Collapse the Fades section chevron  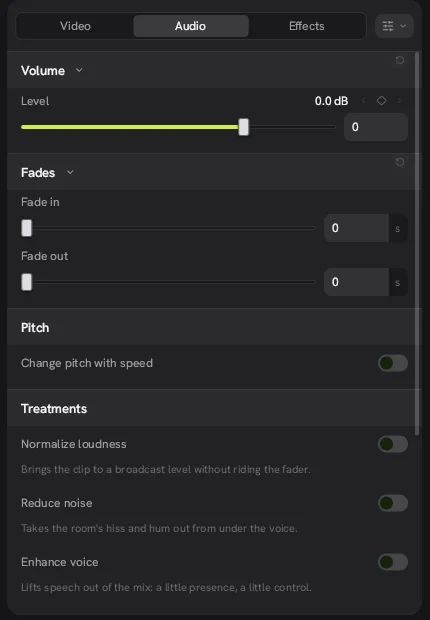(70, 172)
